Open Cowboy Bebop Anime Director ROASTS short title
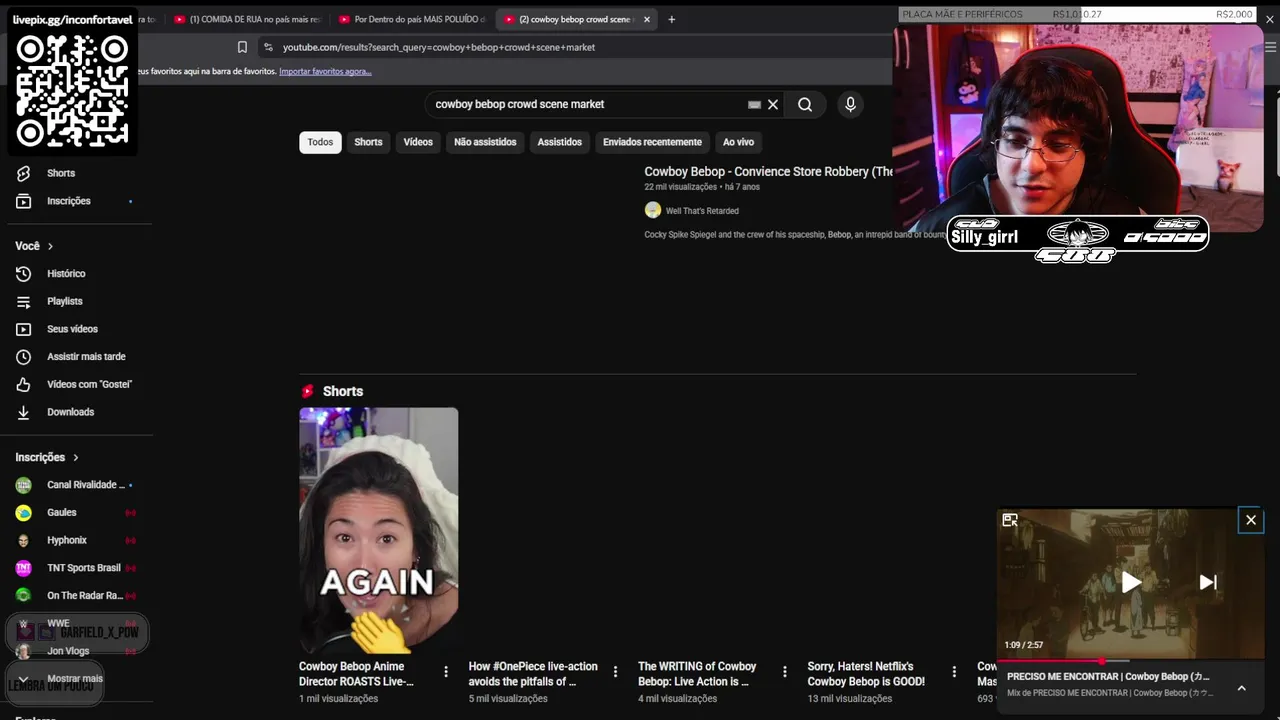 (x=356, y=674)
